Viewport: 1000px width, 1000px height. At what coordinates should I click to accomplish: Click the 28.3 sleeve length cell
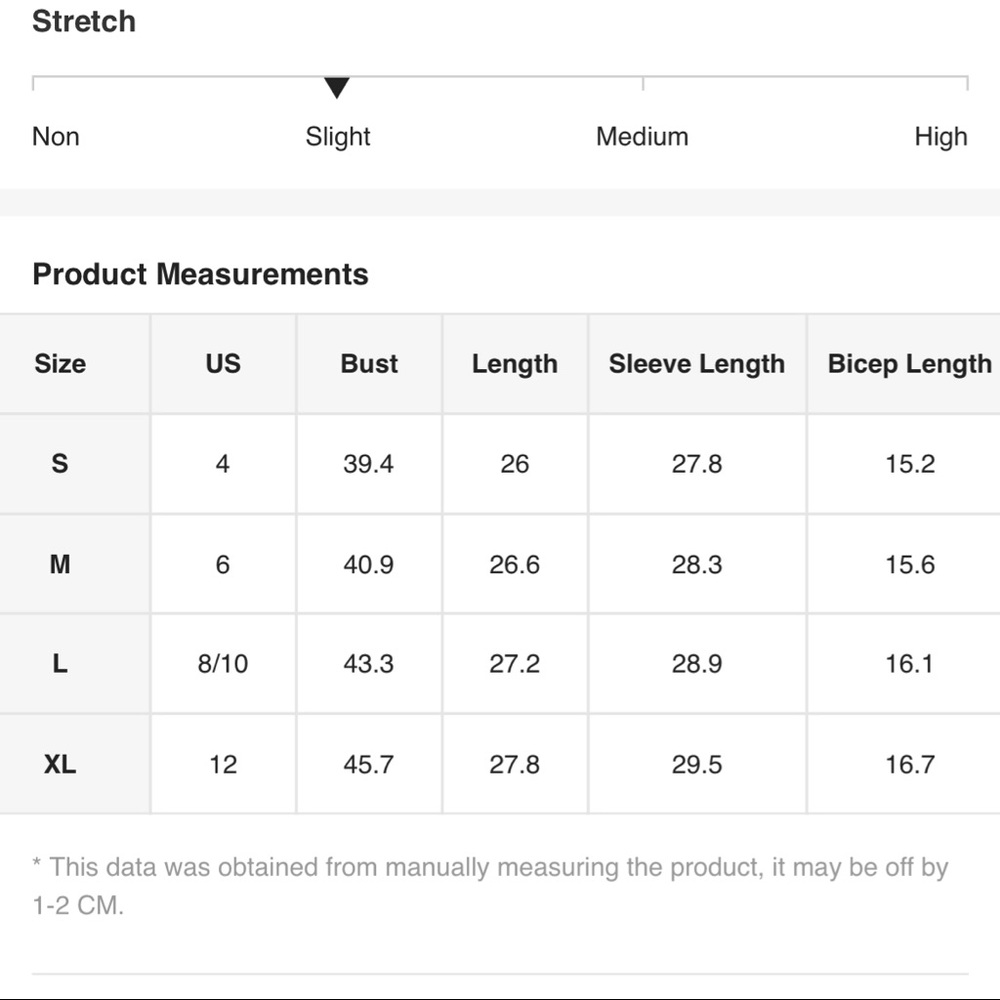tap(696, 564)
